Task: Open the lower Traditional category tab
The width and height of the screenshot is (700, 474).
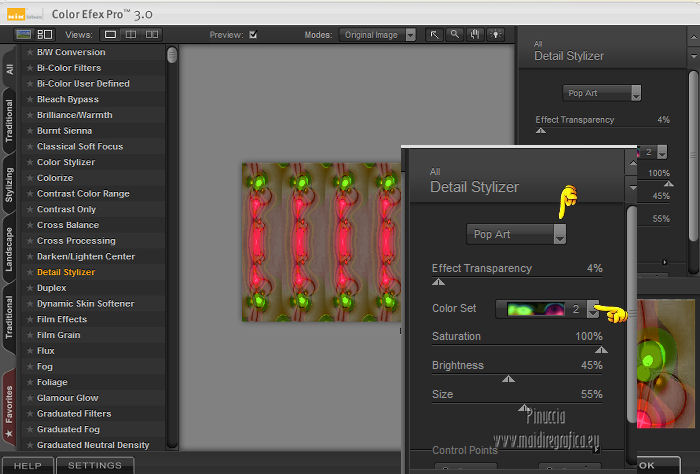Action: pyautogui.click(x=9, y=317)
